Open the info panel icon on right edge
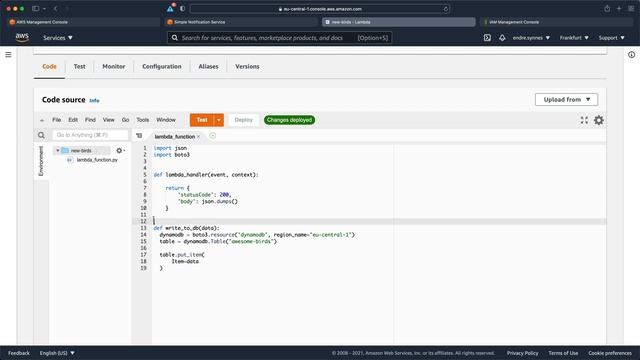The image size is (640, 360). coord(631,55)
